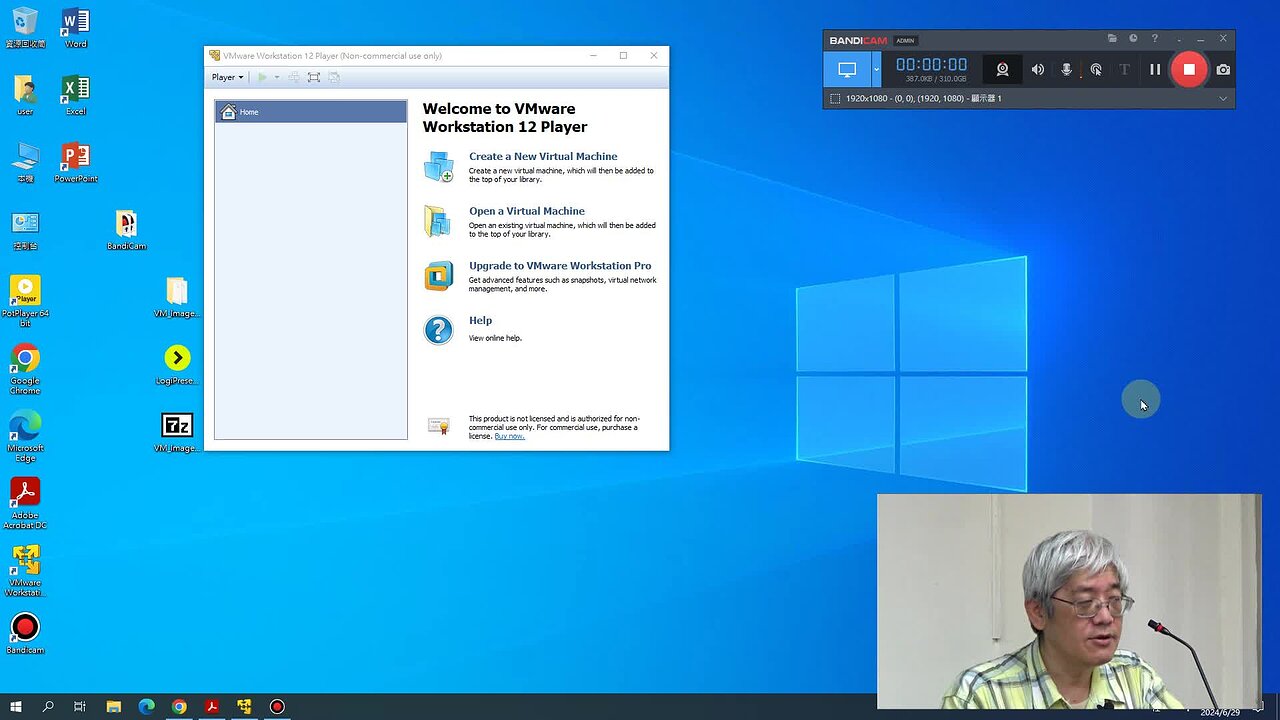This screenshot has width=1280, height=720.
Task: Select the Word desktop shortcut
Action: [x=76, y=28]
